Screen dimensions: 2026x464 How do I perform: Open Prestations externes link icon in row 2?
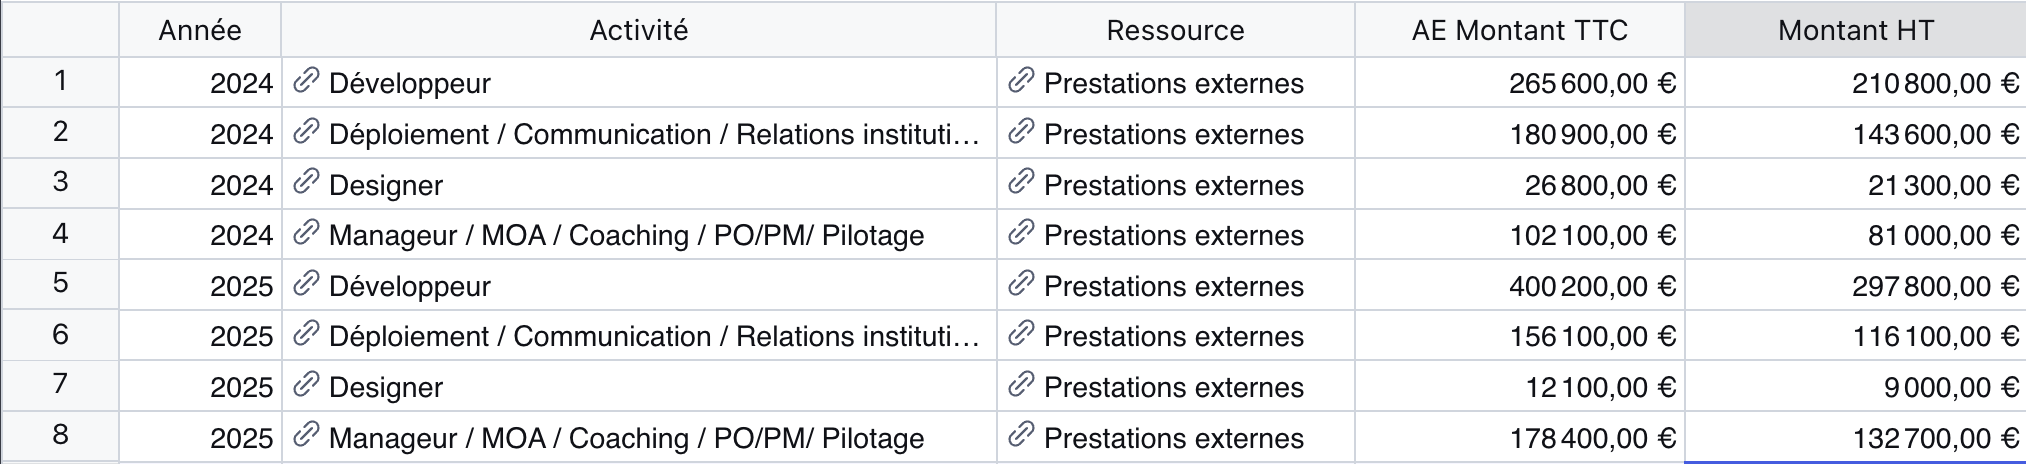(1021, 132)
